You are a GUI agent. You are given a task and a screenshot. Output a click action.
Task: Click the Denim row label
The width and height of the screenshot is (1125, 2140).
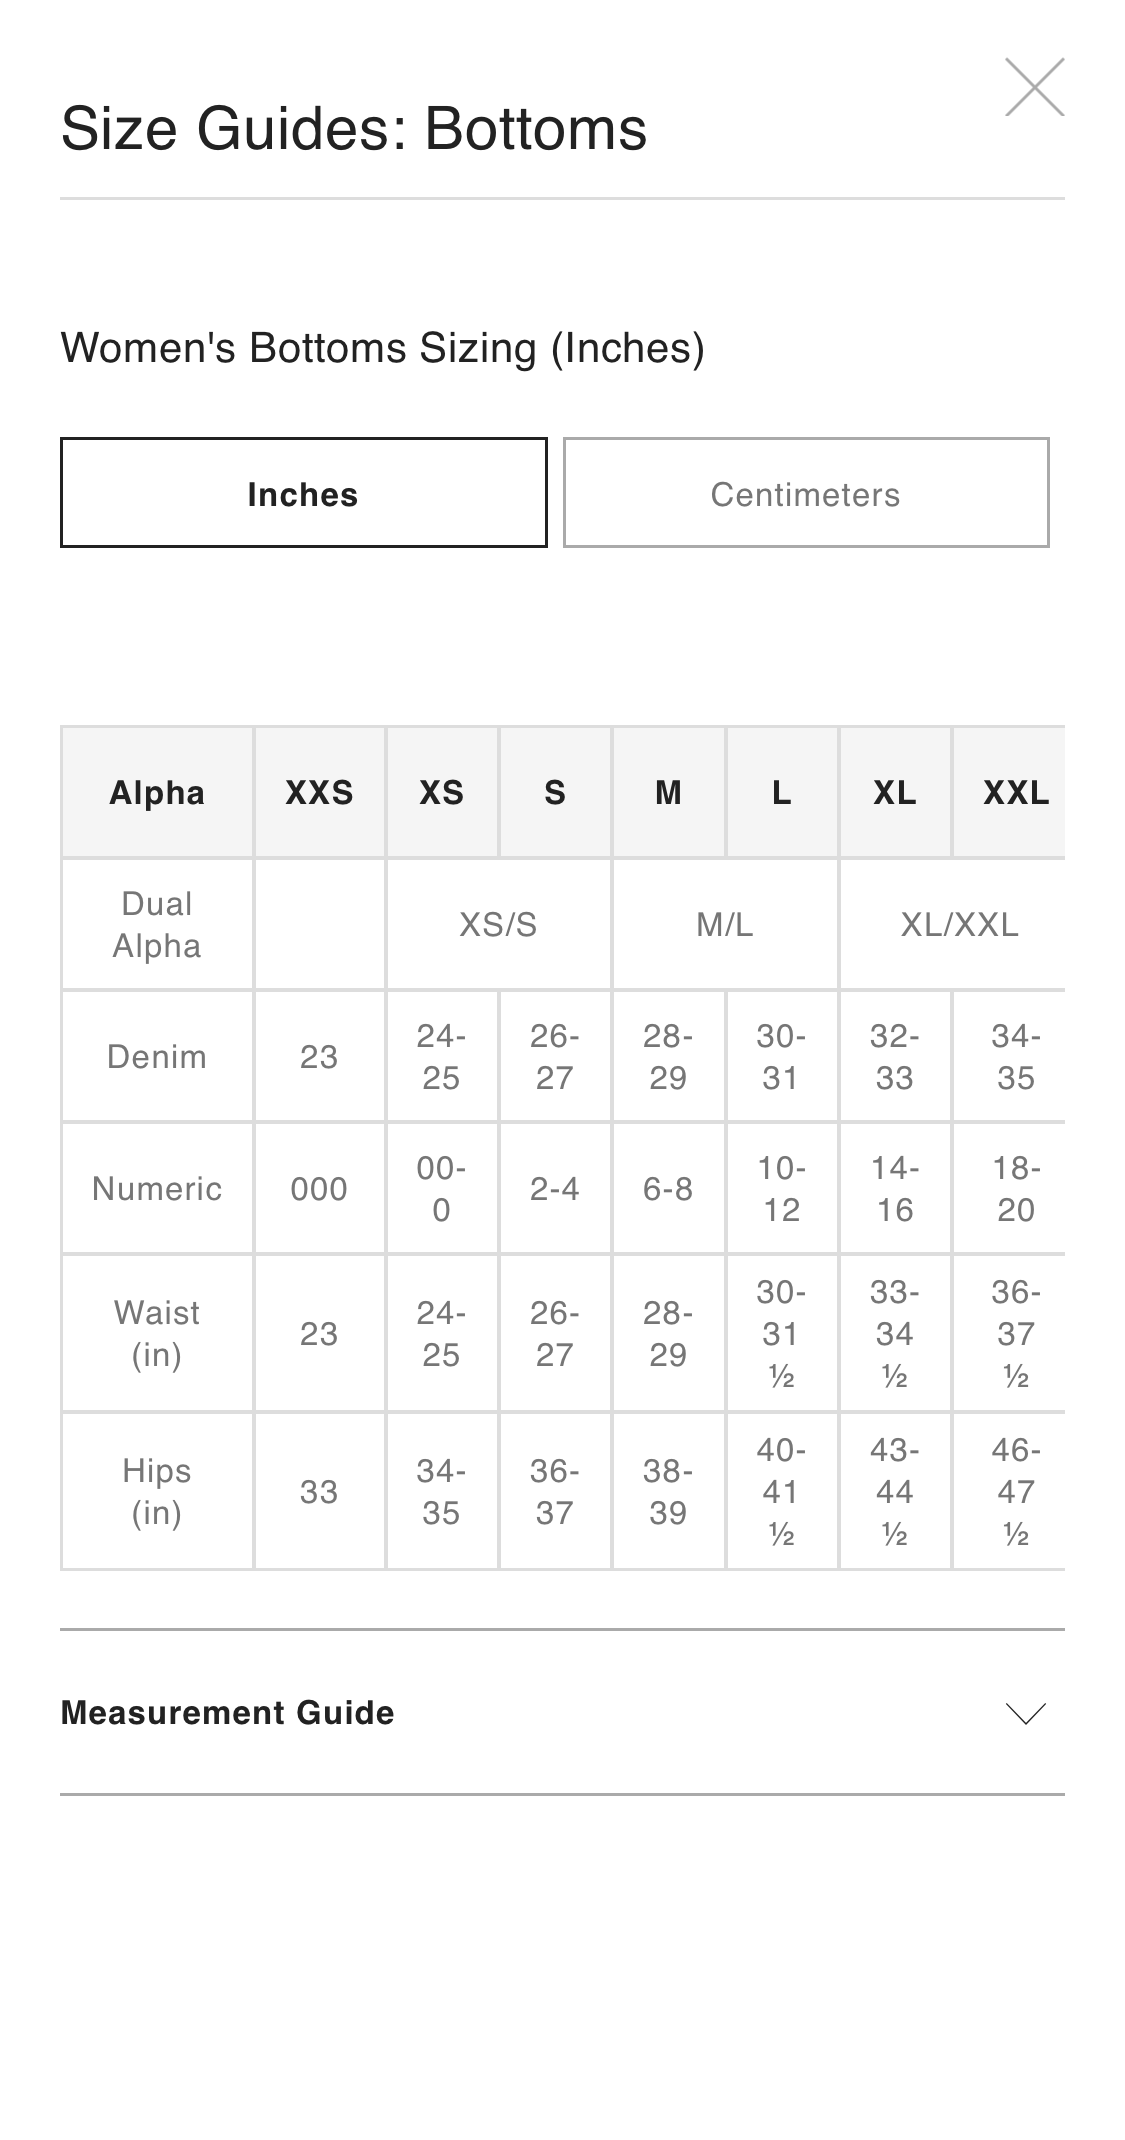pos(157,1056)
